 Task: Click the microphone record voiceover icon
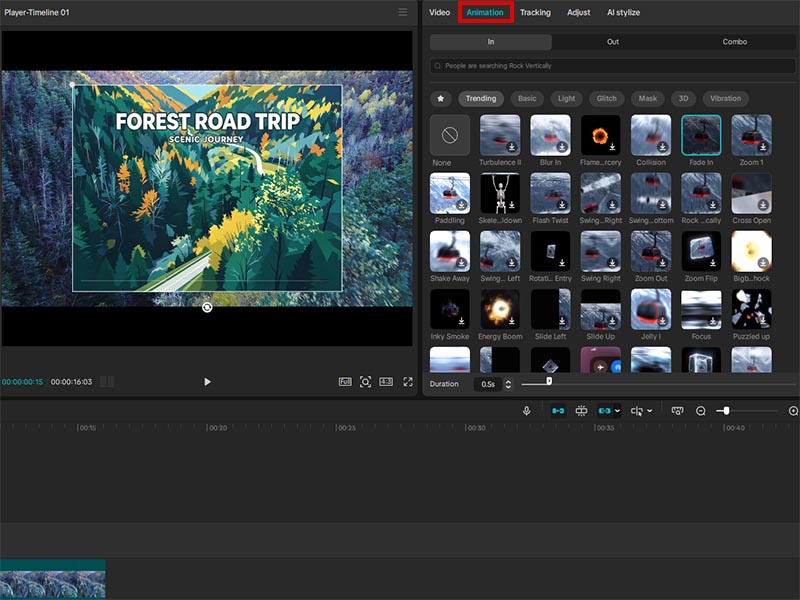(x=527, y=411)
